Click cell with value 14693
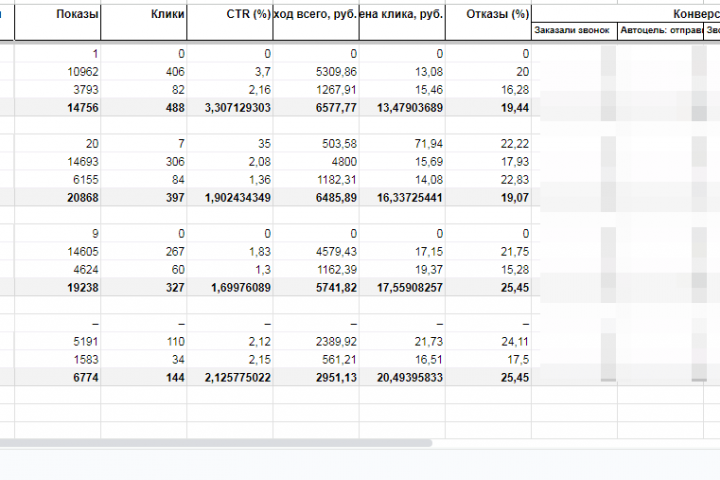 (x=57, y=162)
